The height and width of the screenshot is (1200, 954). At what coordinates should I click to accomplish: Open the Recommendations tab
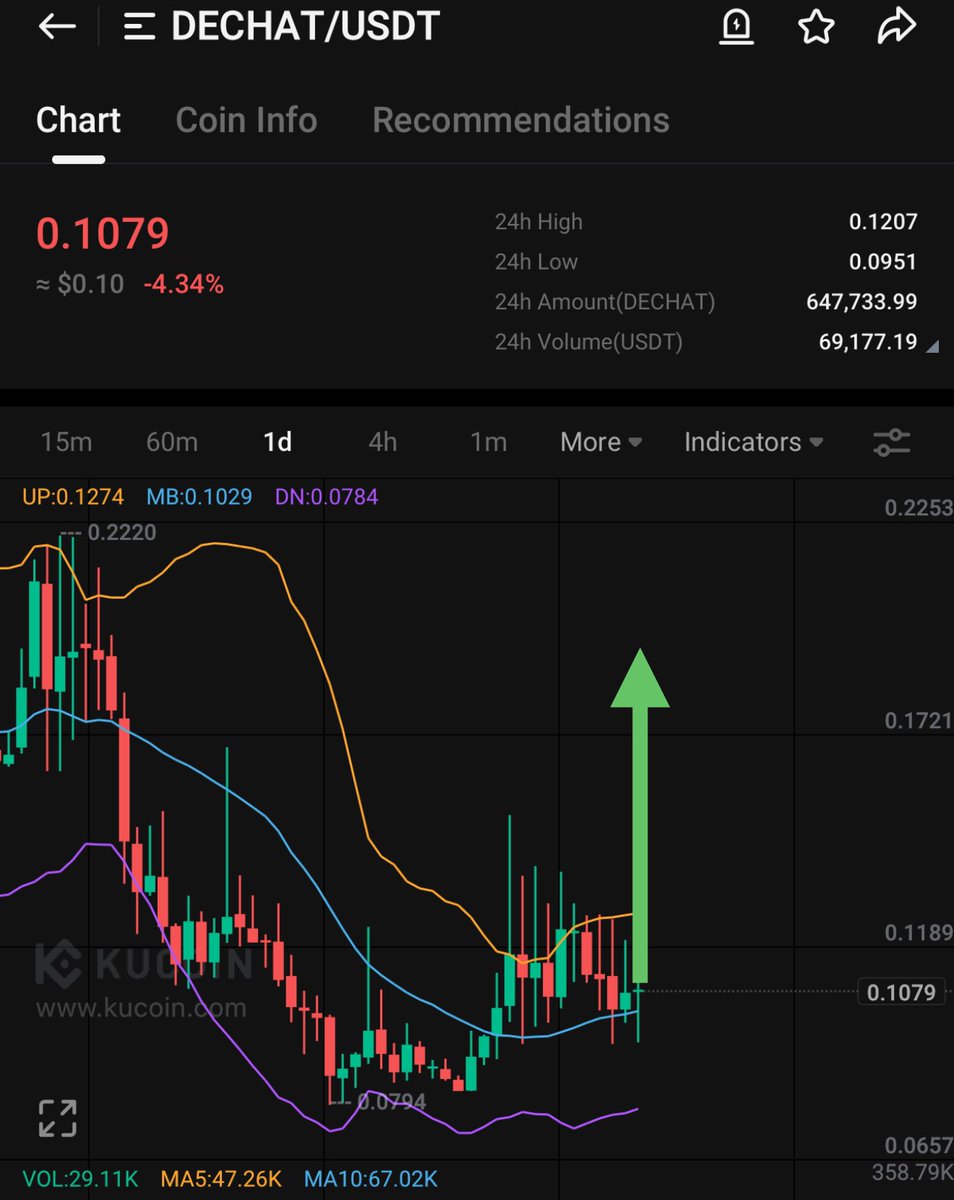pyautogui.click(x=521, y=120)
